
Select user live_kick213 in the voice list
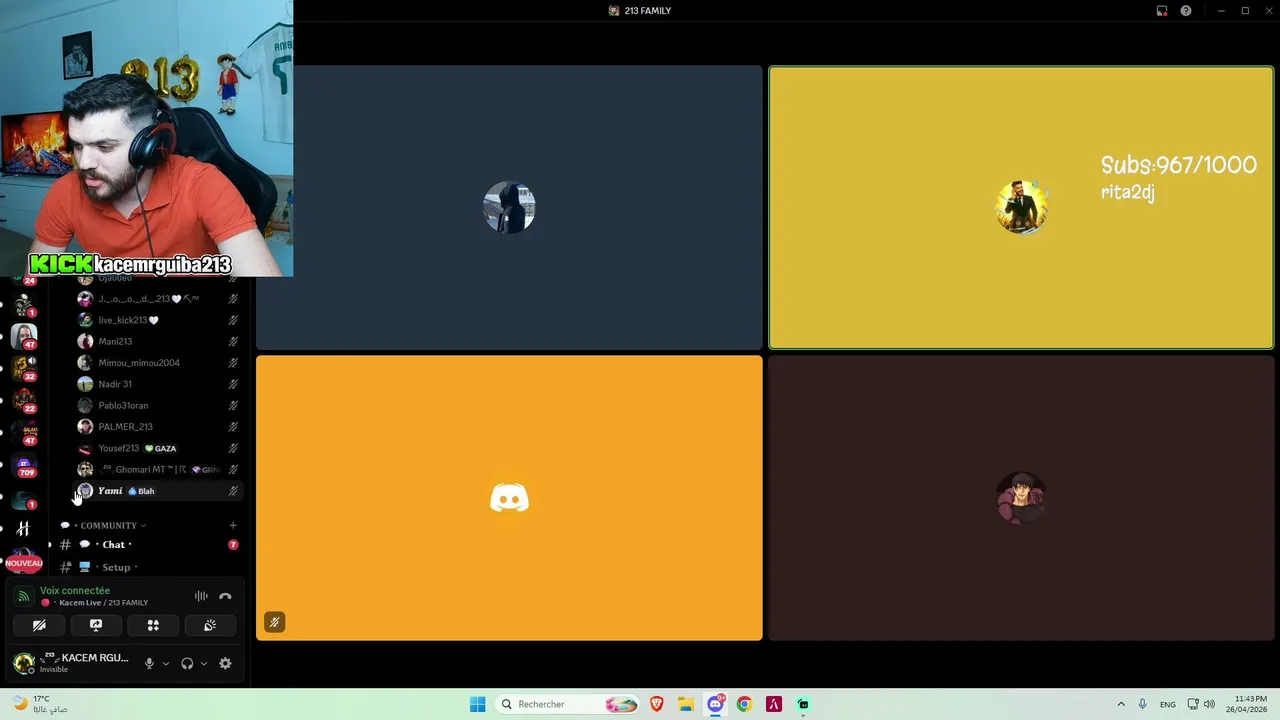click(x=160, y=320)
